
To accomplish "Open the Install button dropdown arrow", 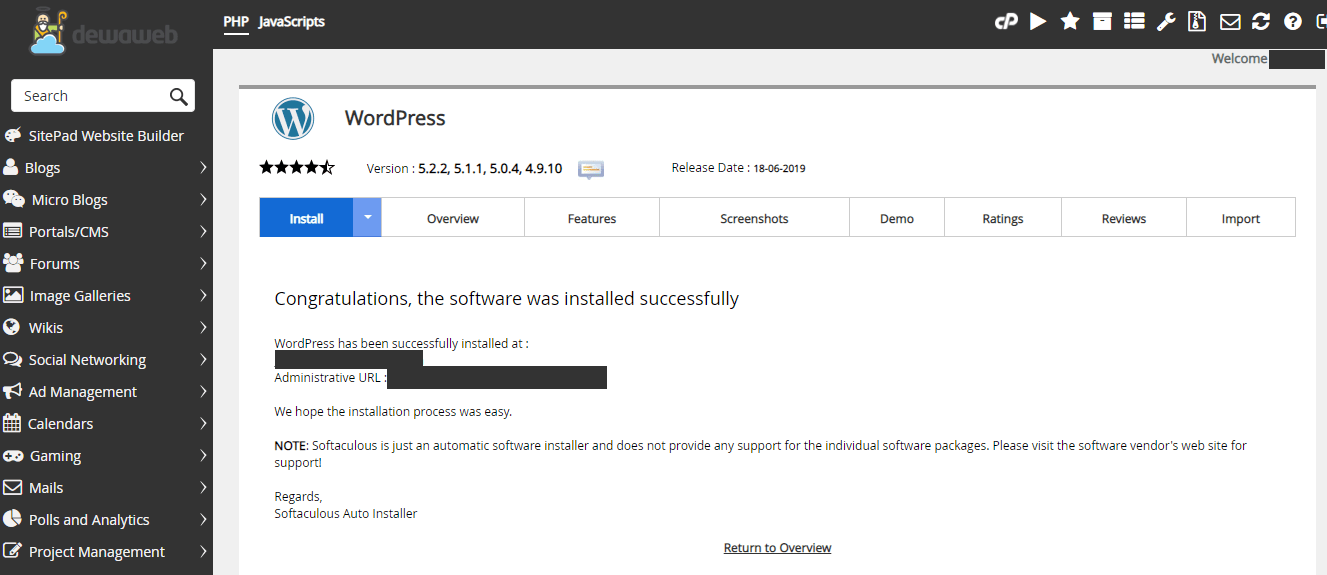I will coord(367,217).
